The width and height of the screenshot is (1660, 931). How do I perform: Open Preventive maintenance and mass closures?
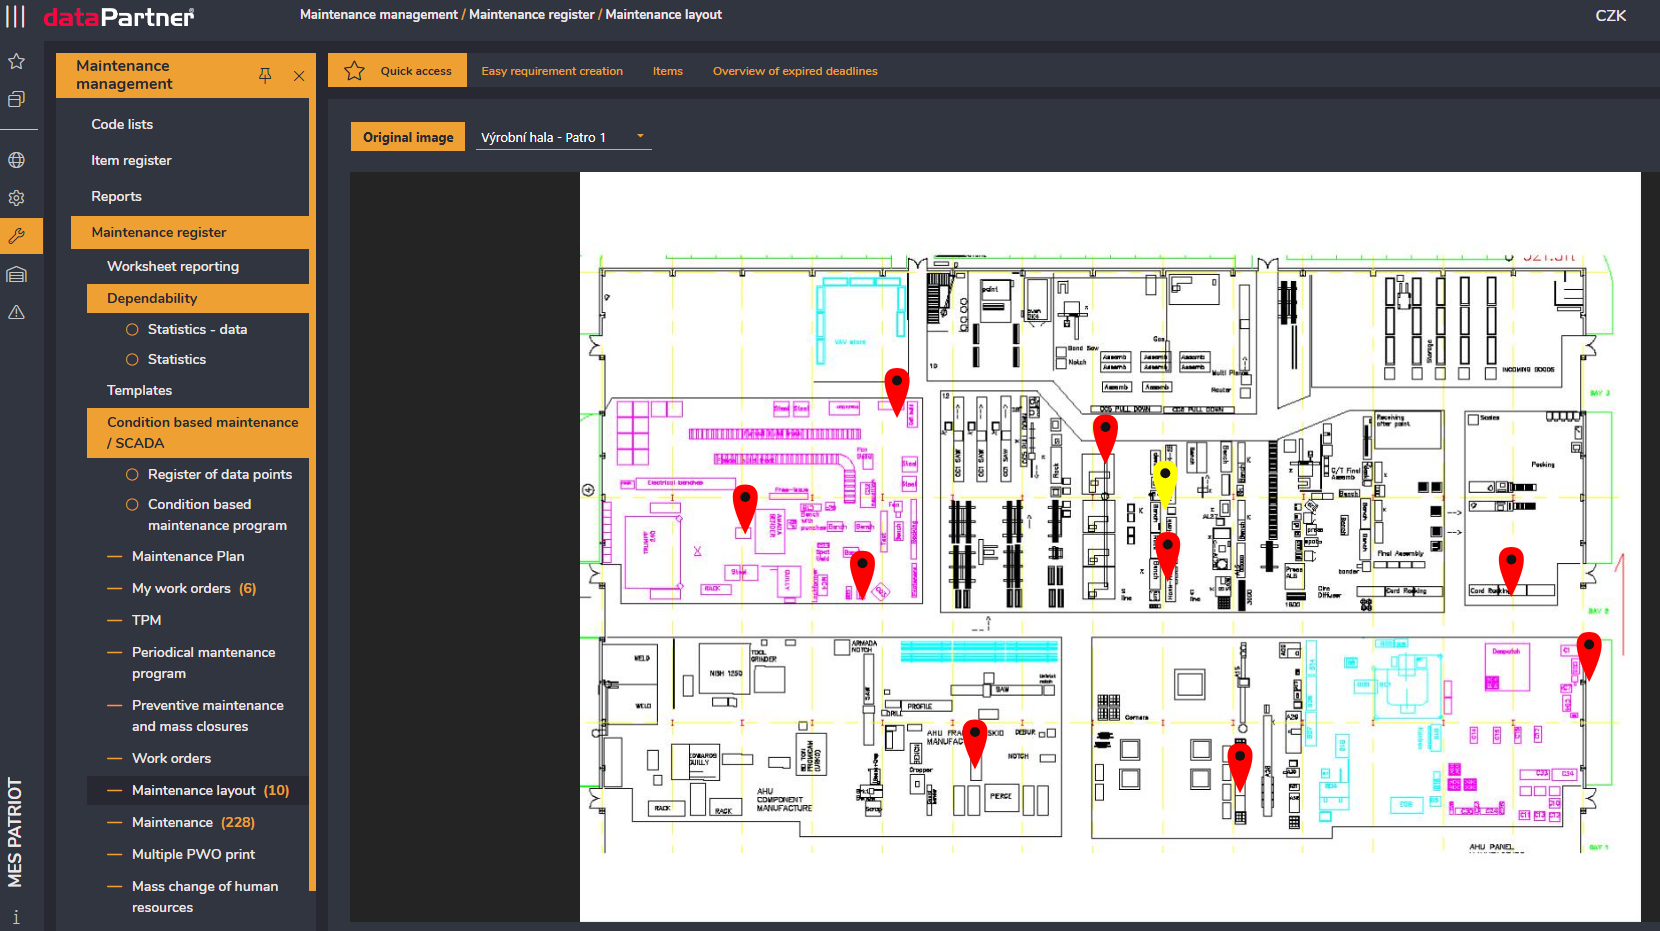[207, 716]
